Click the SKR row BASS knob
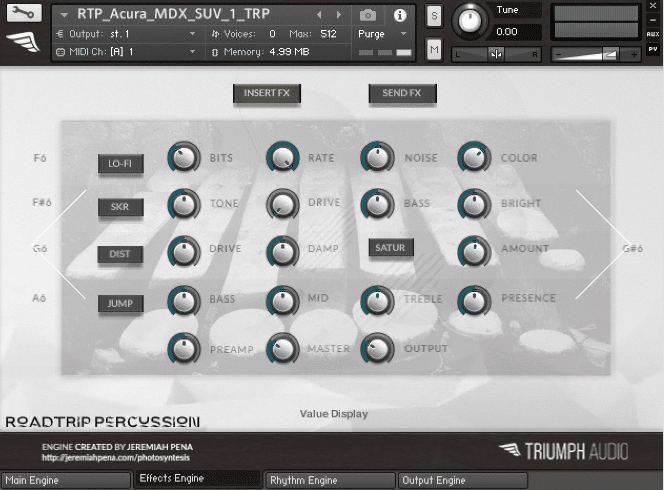This screenshot has height=490, width=664. (x=377, y=205)
